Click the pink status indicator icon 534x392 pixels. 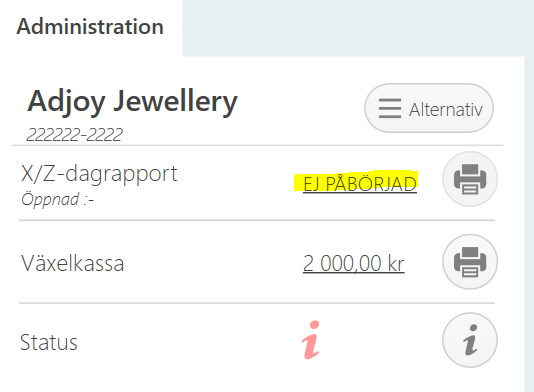[x=311, y=340]
